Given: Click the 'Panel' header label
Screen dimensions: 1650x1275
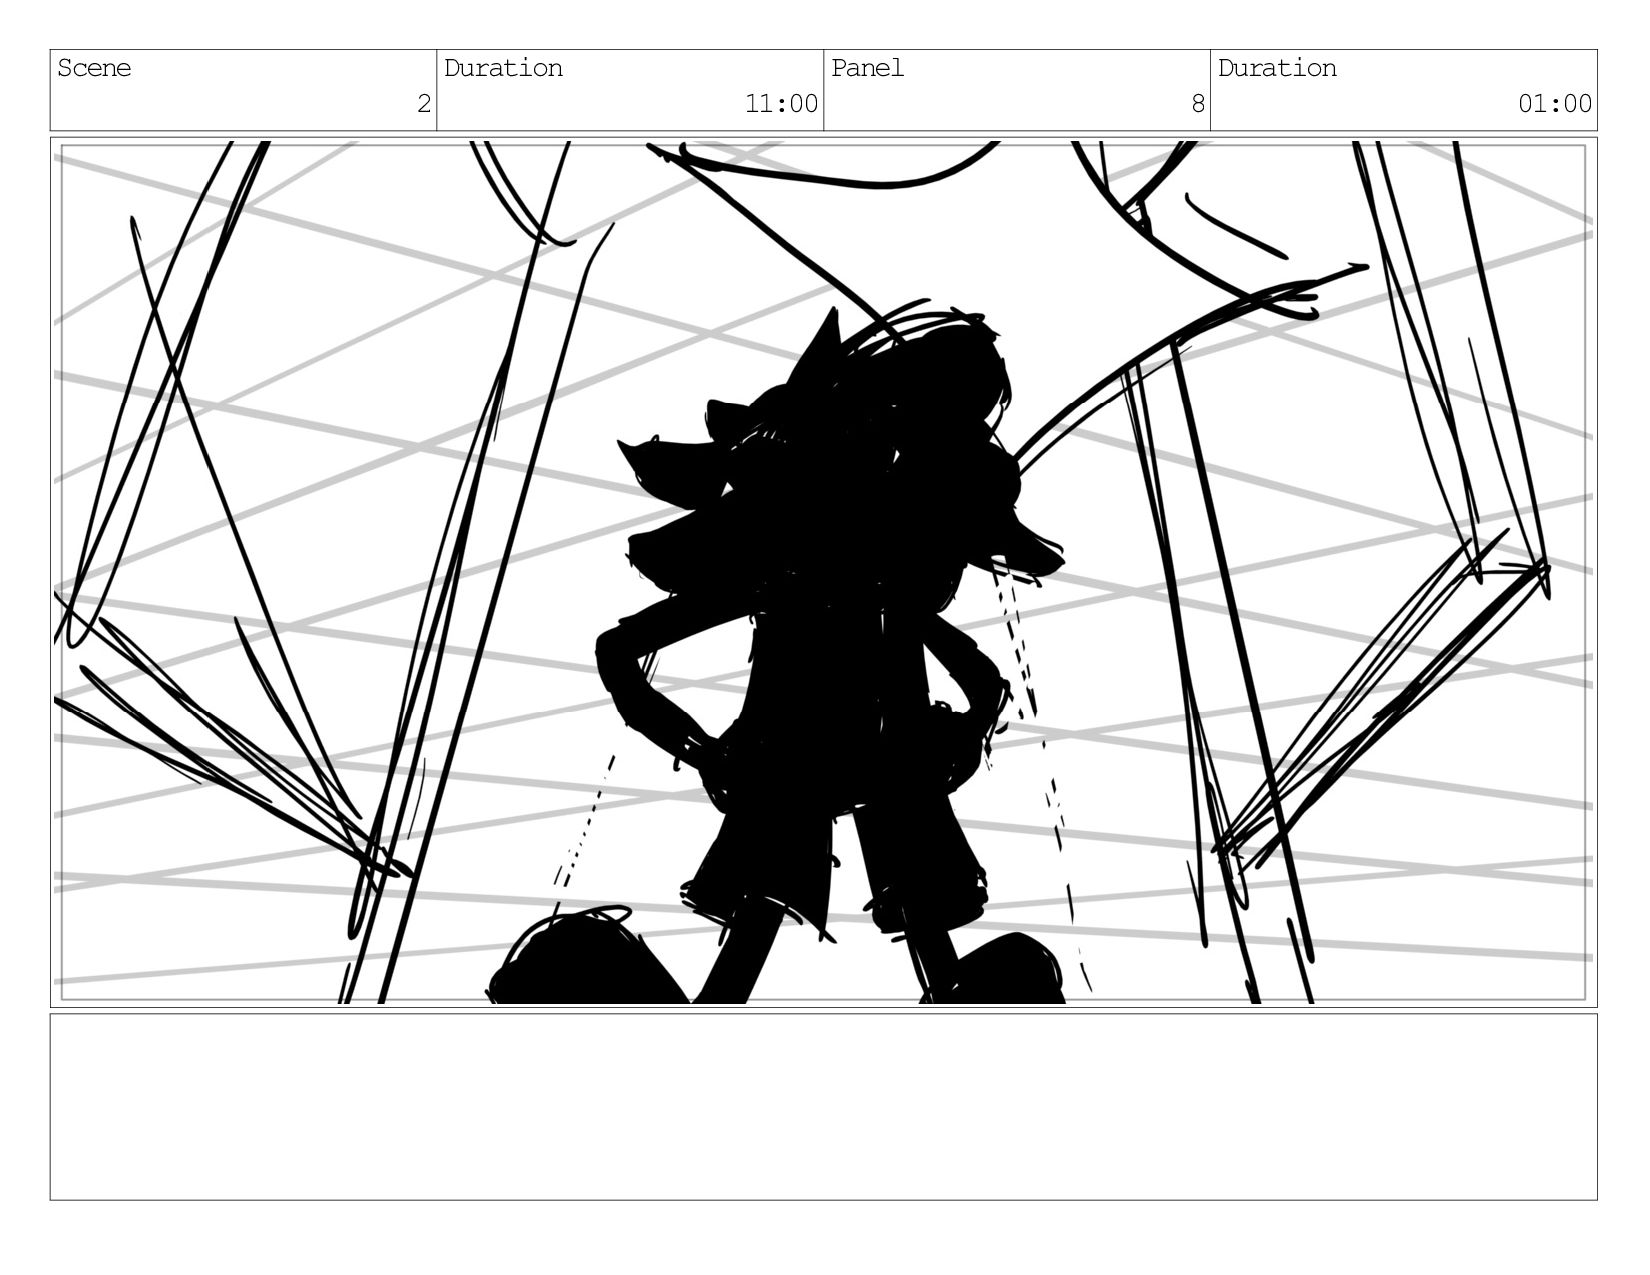Looking at the screenshot, I should tap(867, 68).
